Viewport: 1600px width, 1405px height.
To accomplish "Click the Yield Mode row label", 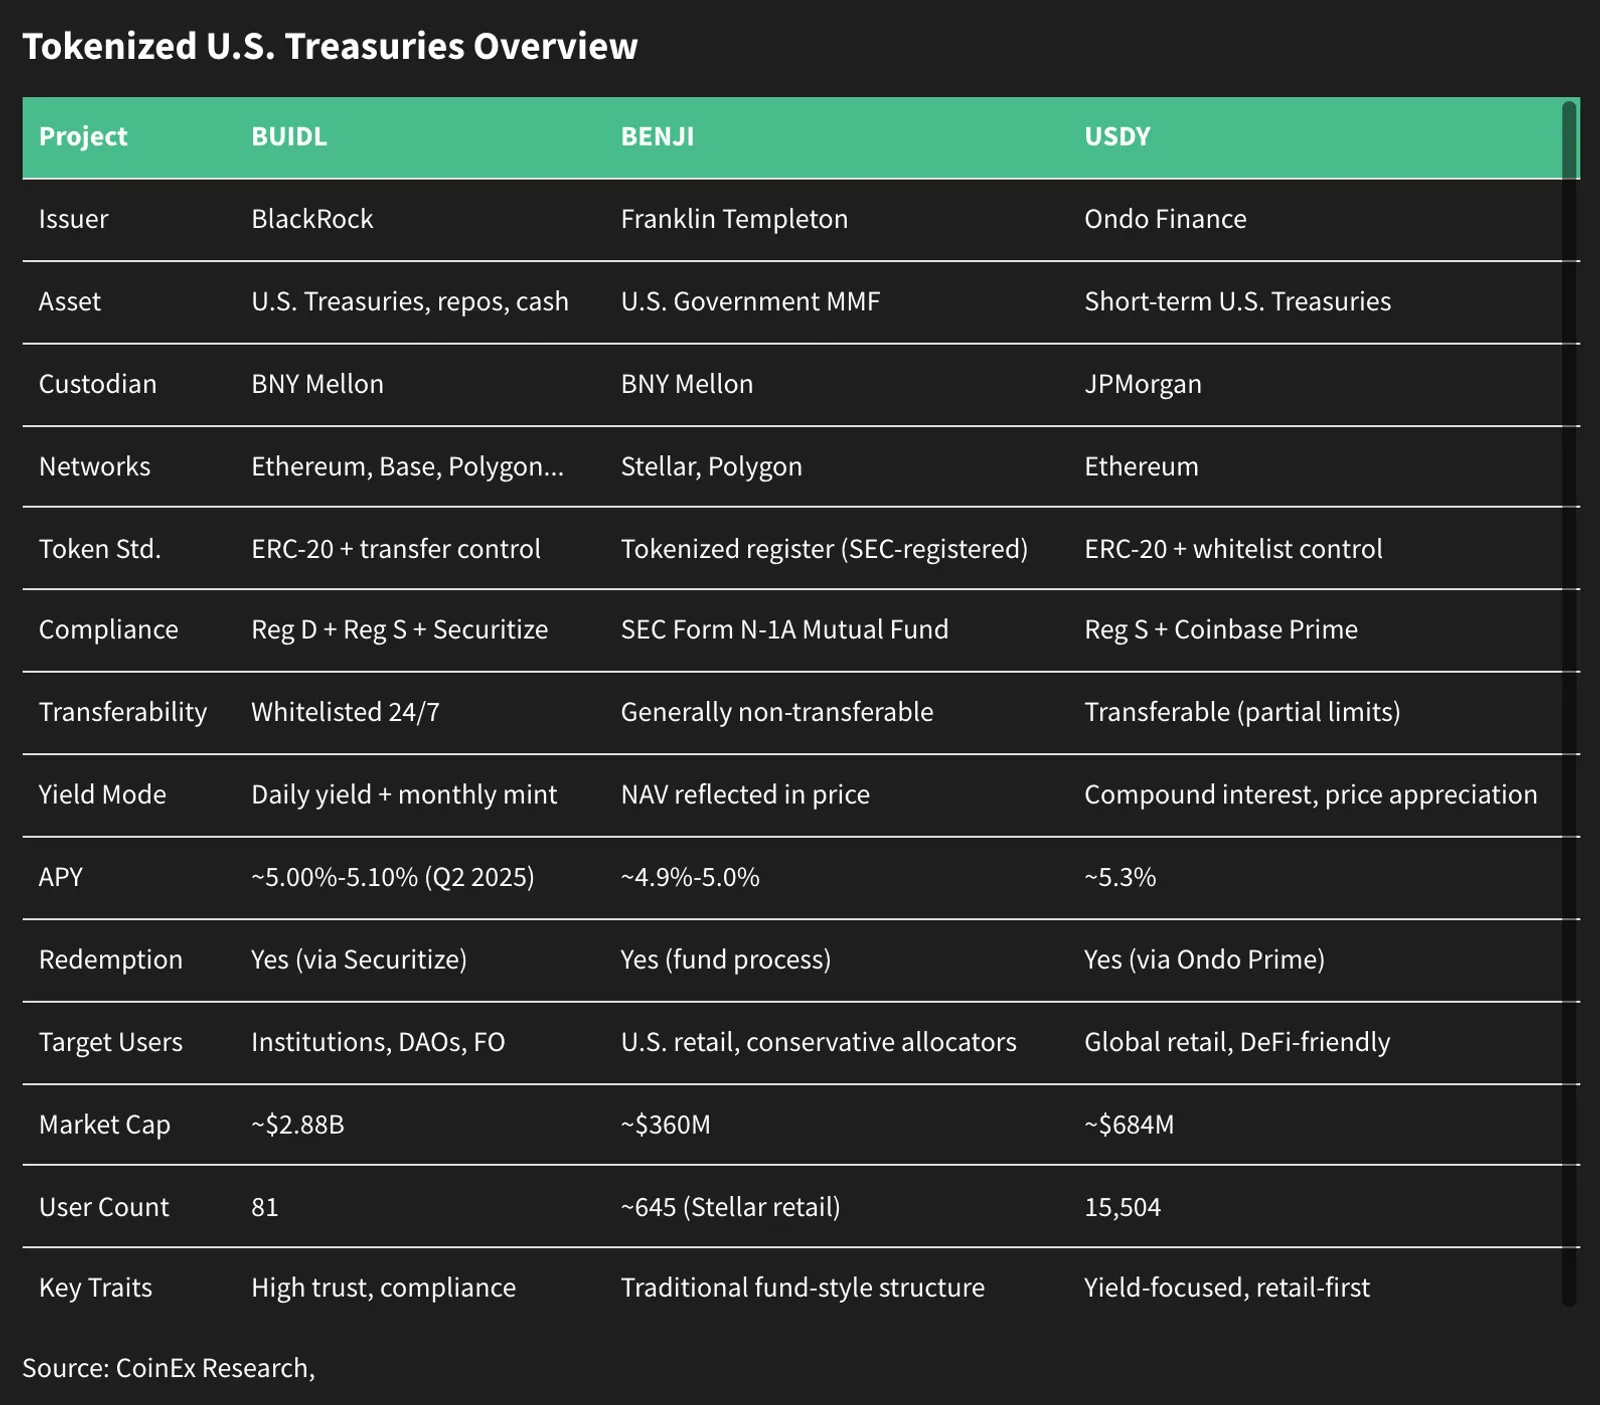I will click(x=102, y=795).
